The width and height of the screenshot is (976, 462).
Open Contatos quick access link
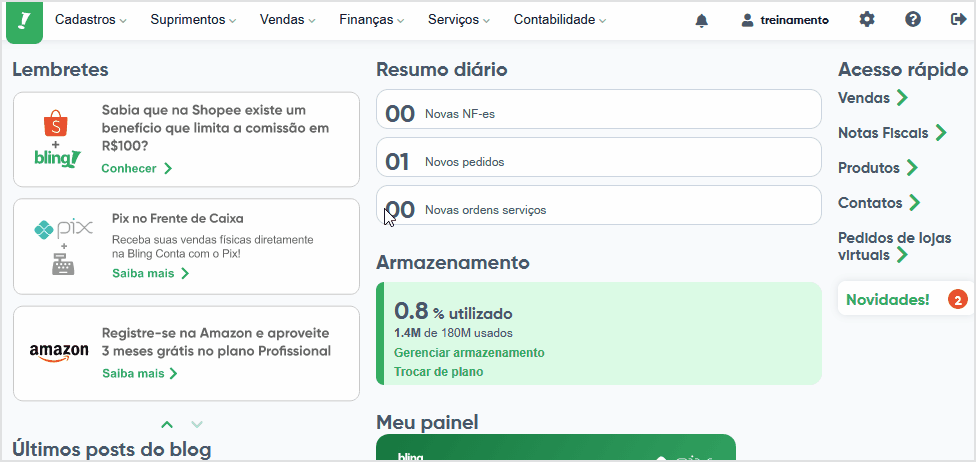pos(870,202)
